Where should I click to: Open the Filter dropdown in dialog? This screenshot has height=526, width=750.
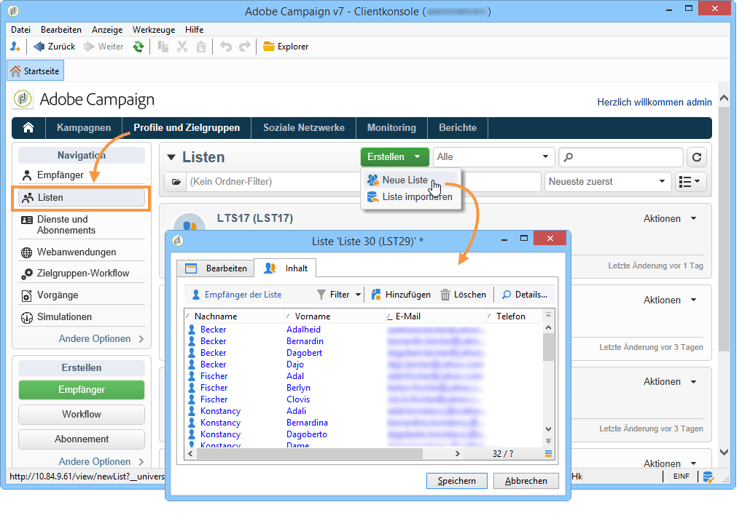[x=339, y=295]
